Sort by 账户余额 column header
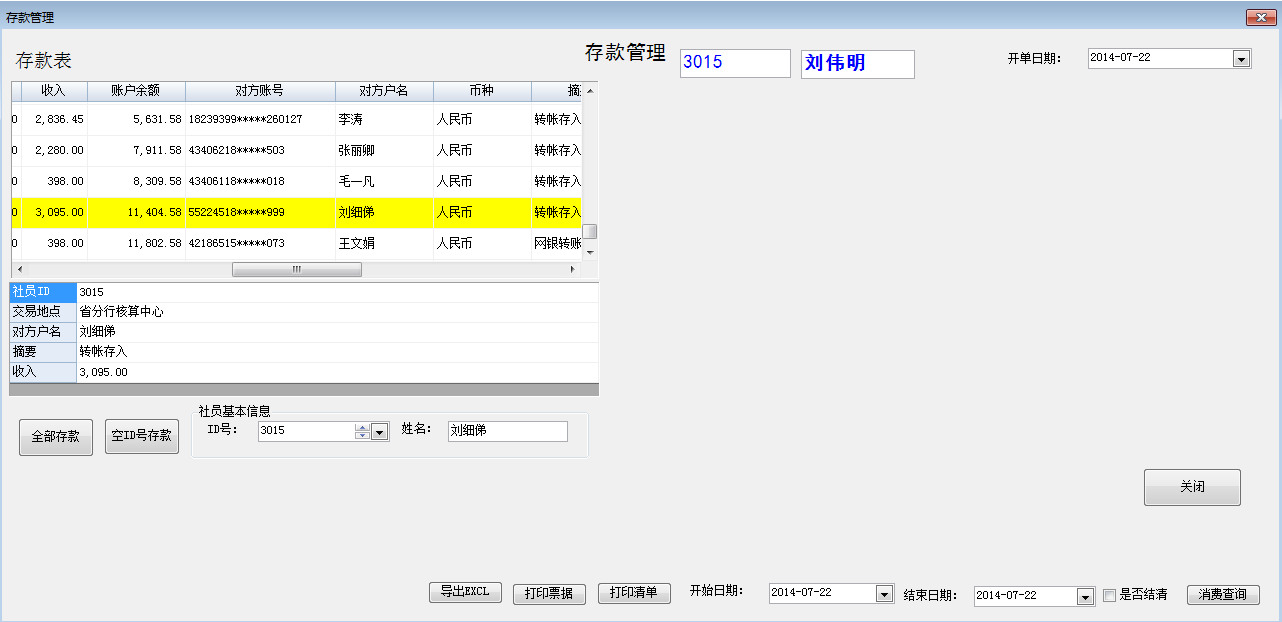This screenshot has height=622, width=1282. click(x=136, y=91)
